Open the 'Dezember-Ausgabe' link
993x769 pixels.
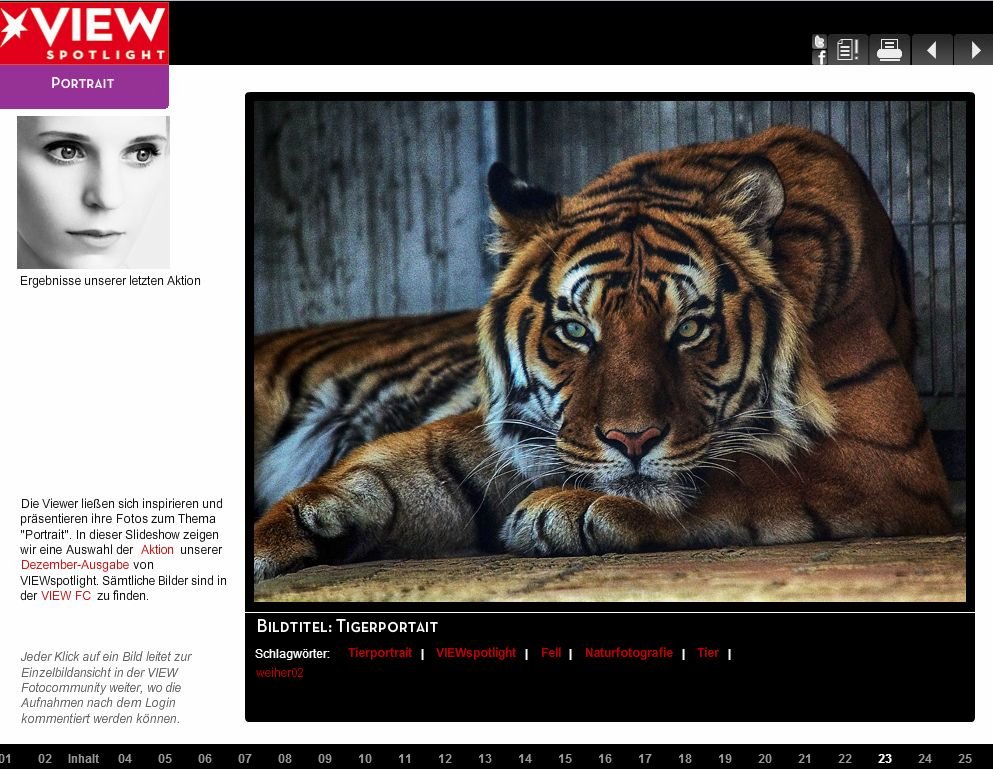[x=75, y=565]
